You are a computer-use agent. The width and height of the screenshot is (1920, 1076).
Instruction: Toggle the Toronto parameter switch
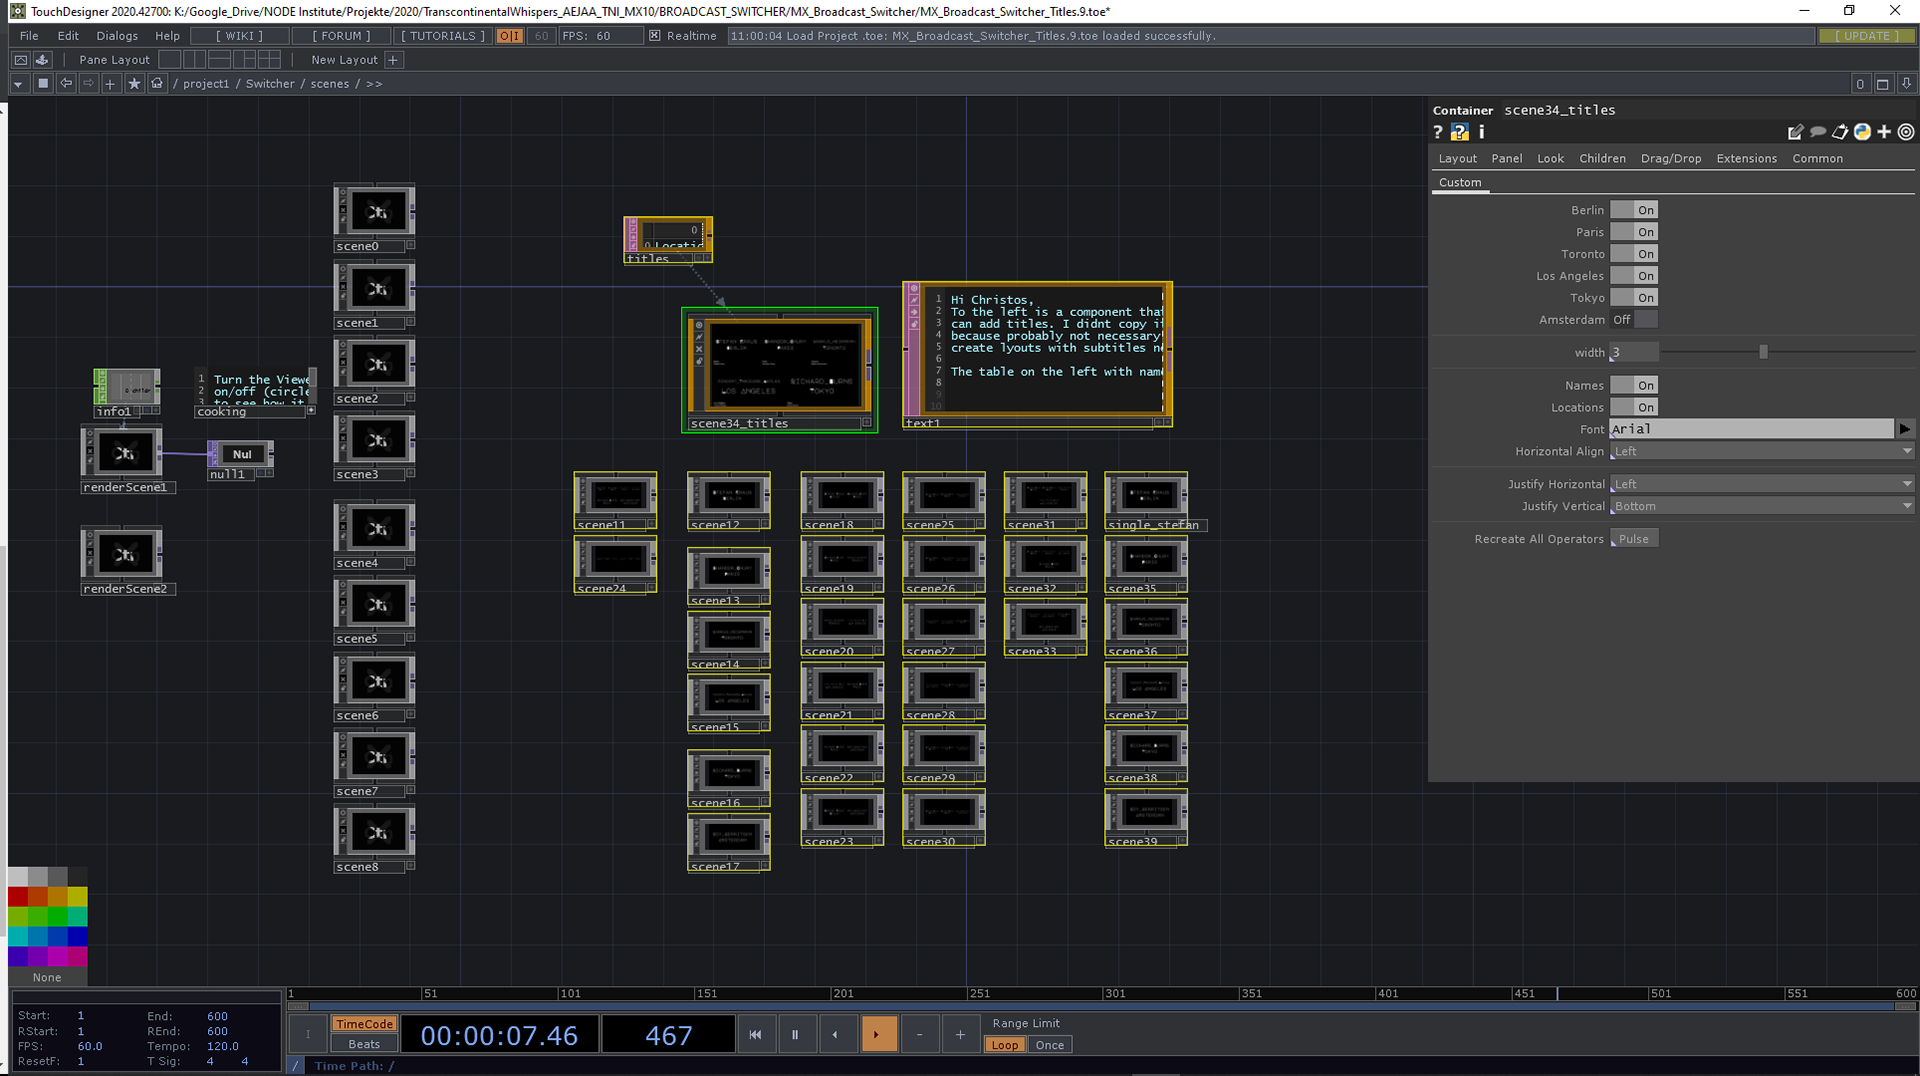tap(1634, 254)
